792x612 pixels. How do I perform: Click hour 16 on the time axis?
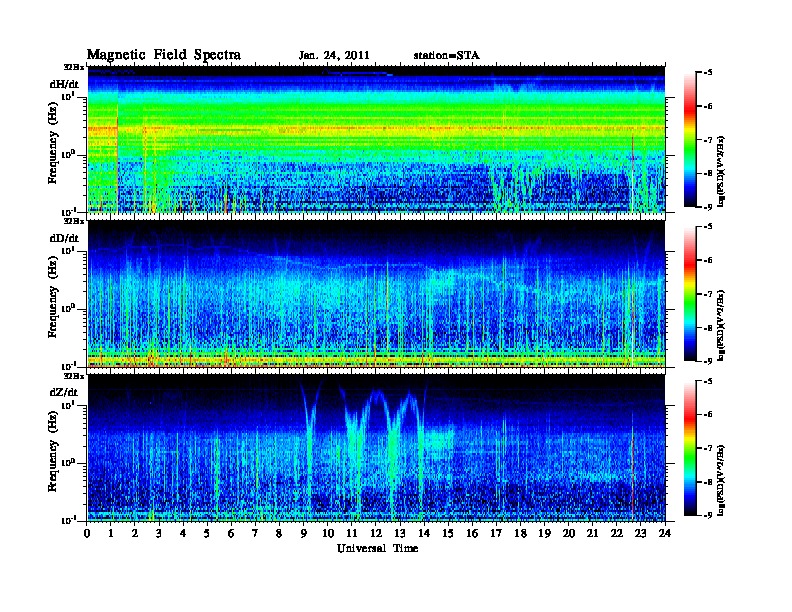tap(472, 533)
